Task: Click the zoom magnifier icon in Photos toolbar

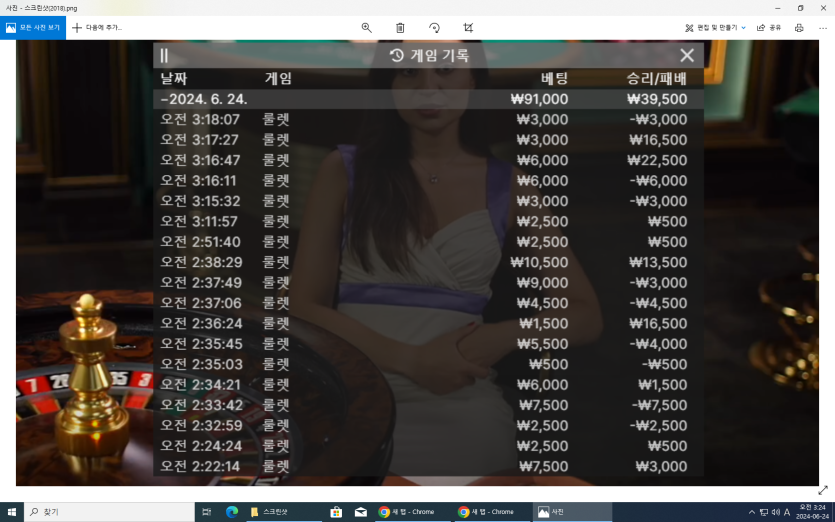Action: [x=366, y=28]
